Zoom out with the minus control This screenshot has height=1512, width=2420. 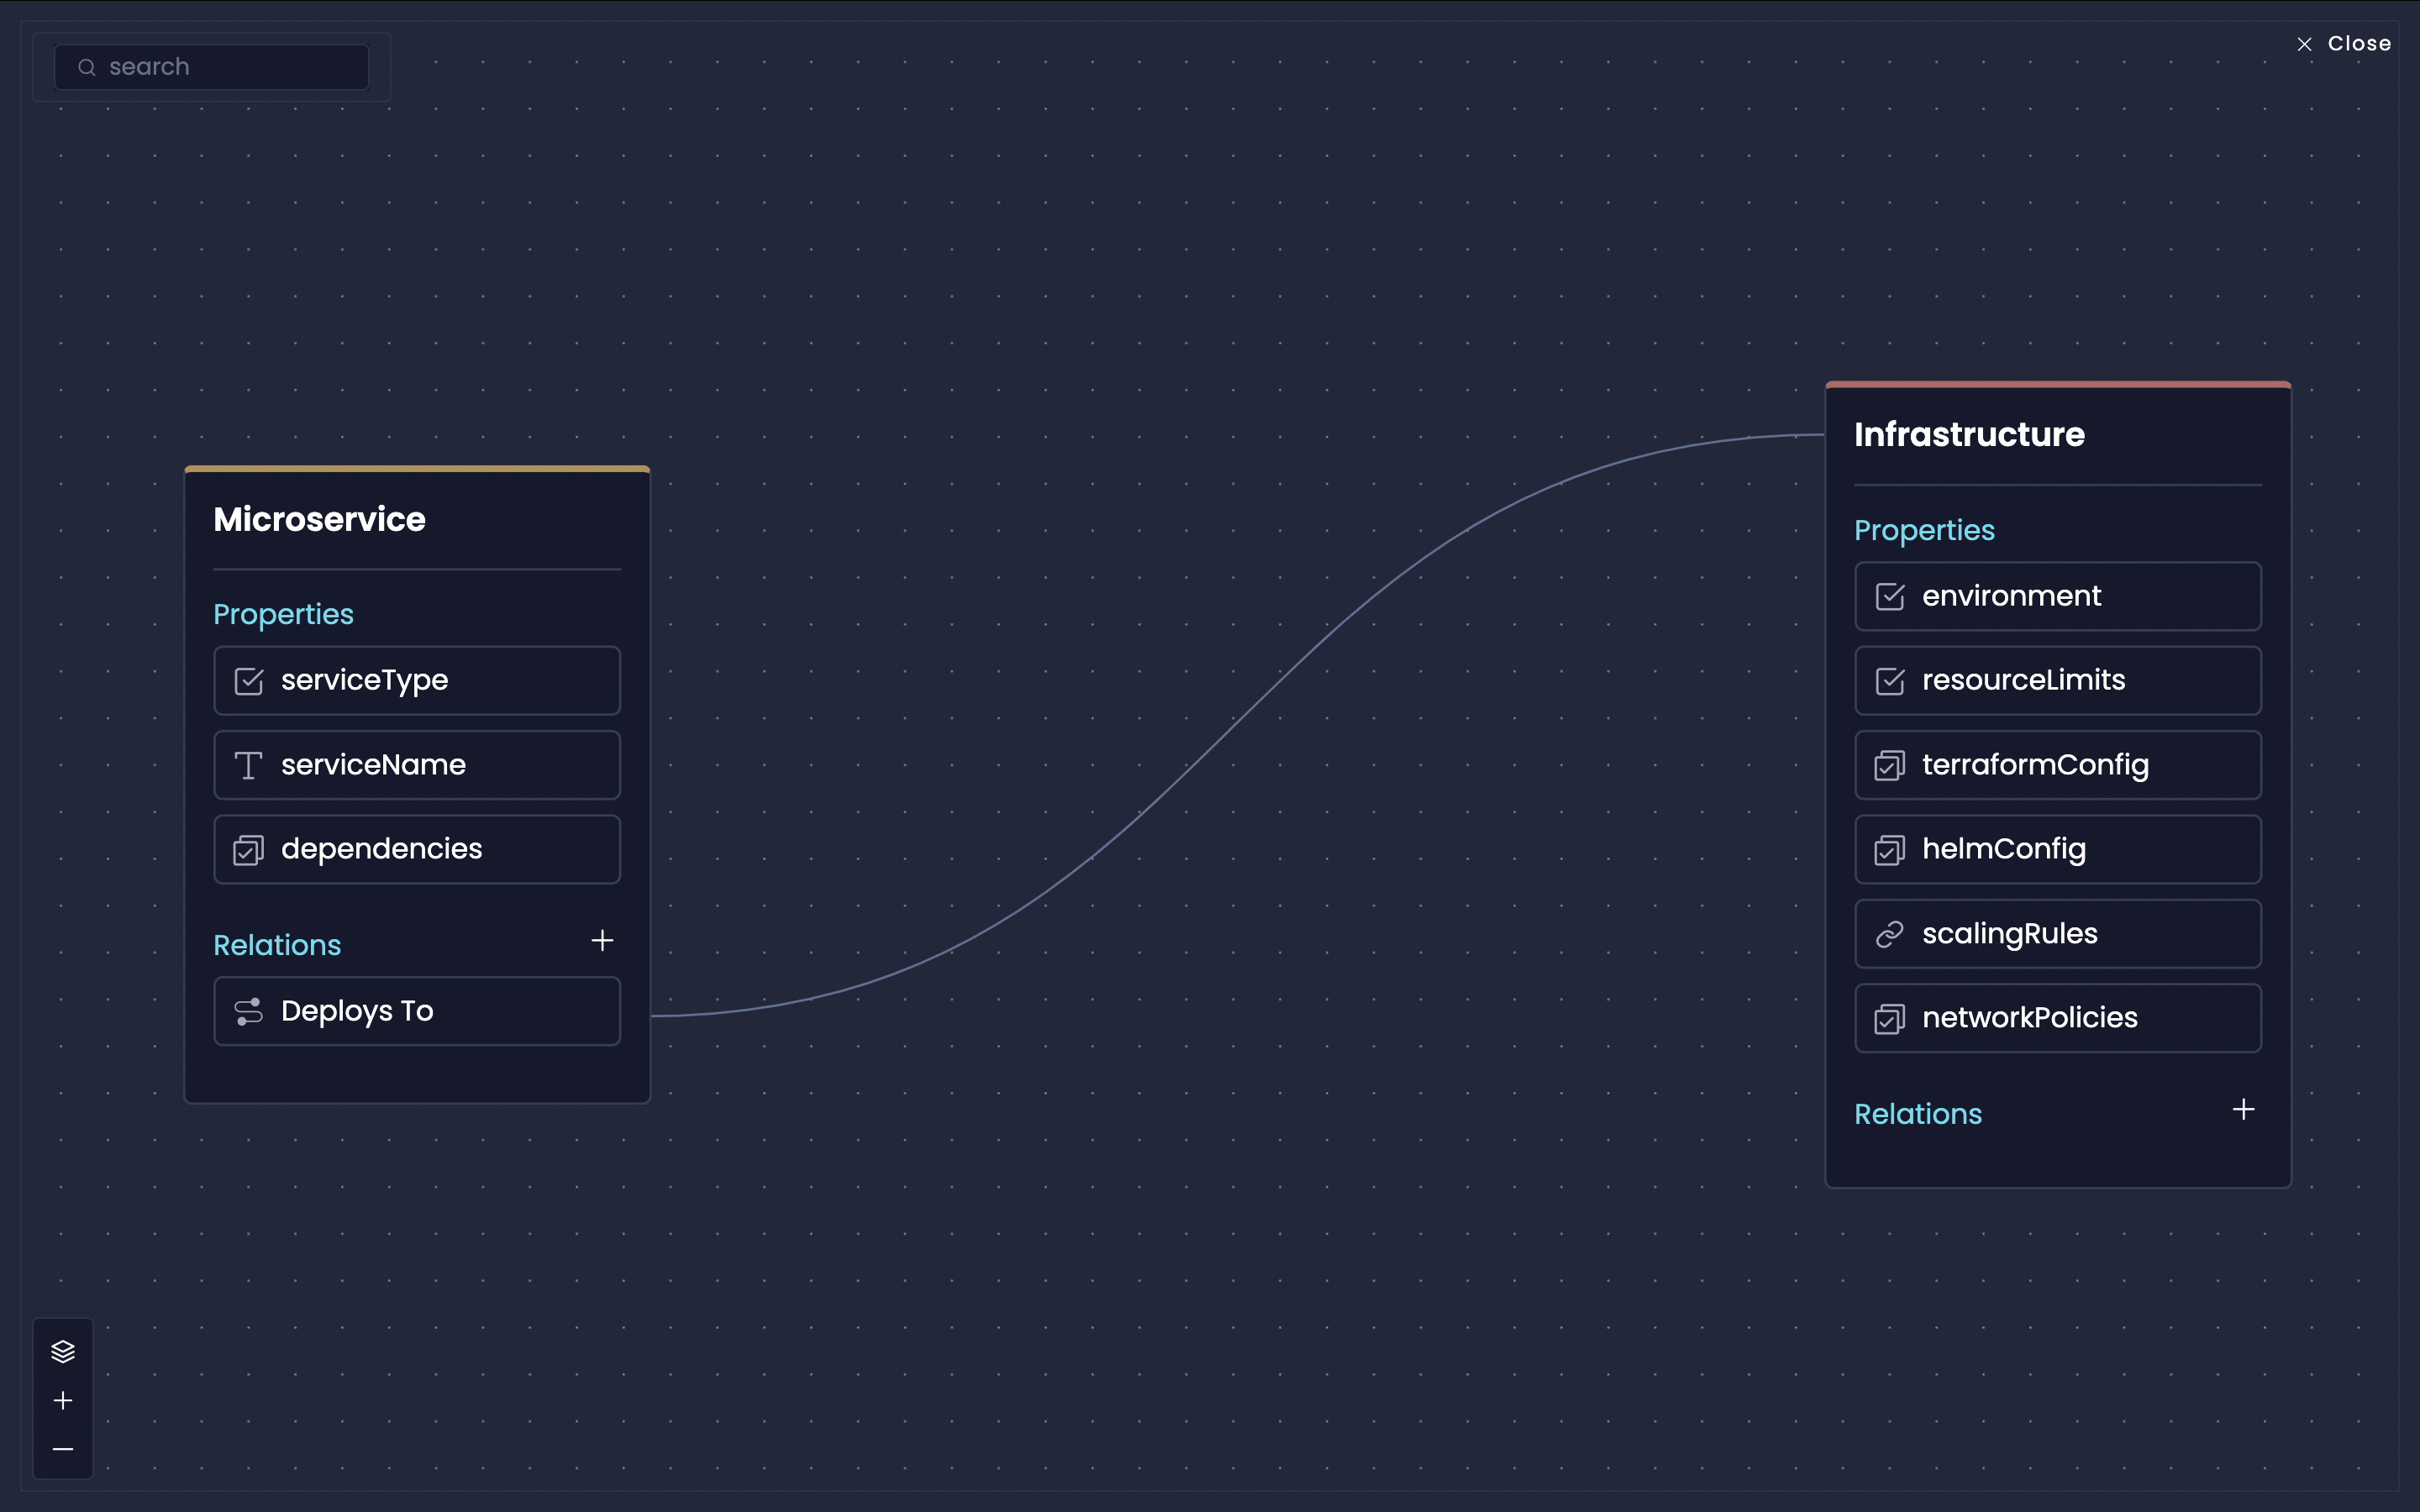pos(63,1449)
